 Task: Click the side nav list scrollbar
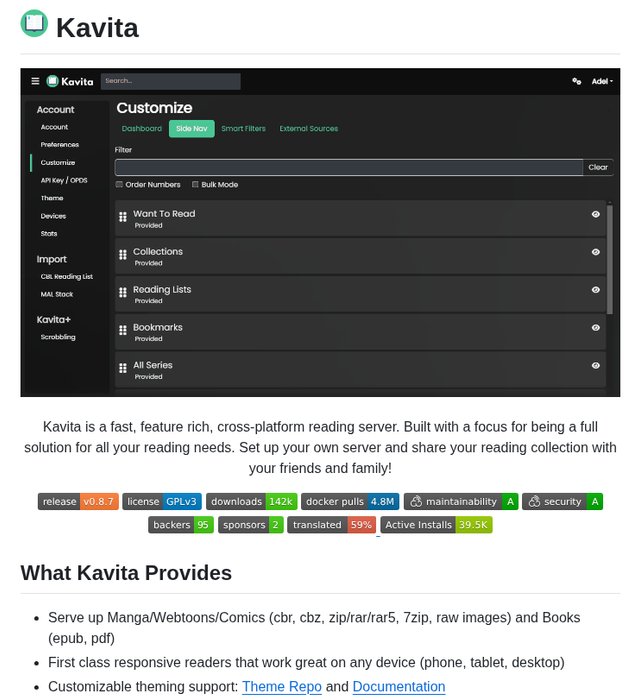click(x=609, y=260)
